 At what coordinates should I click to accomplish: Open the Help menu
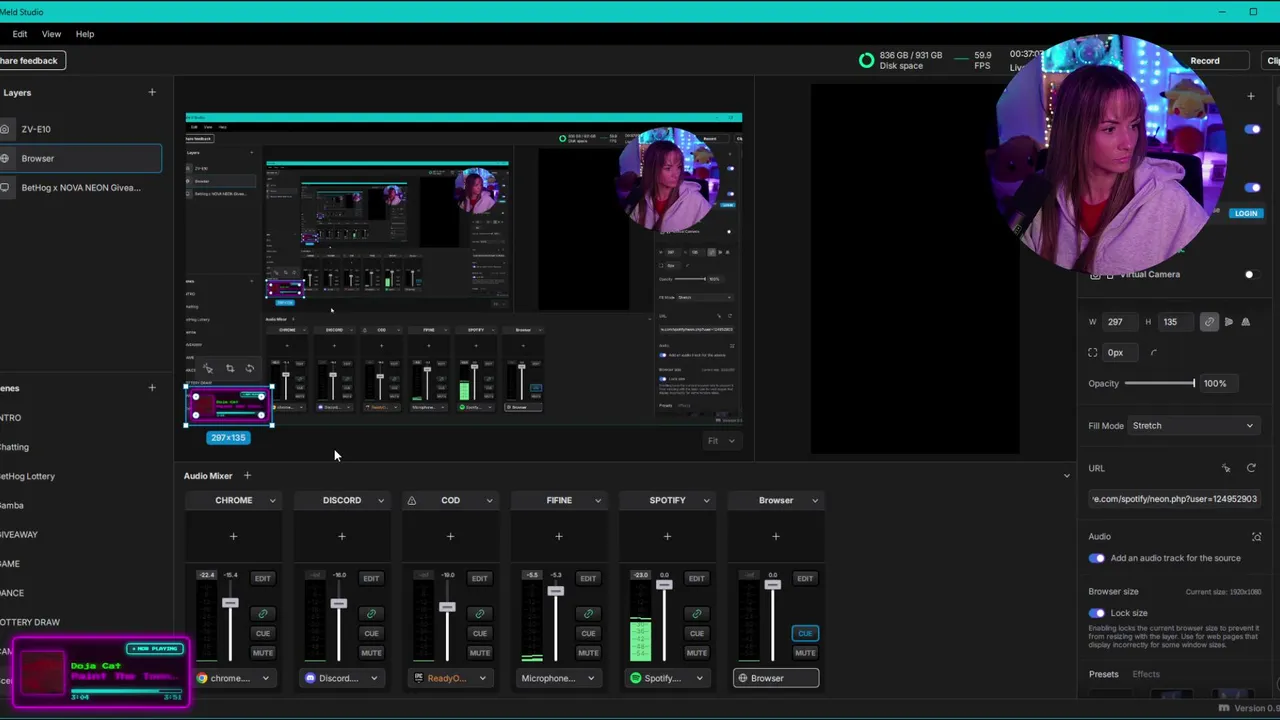[x=85, y=34]
